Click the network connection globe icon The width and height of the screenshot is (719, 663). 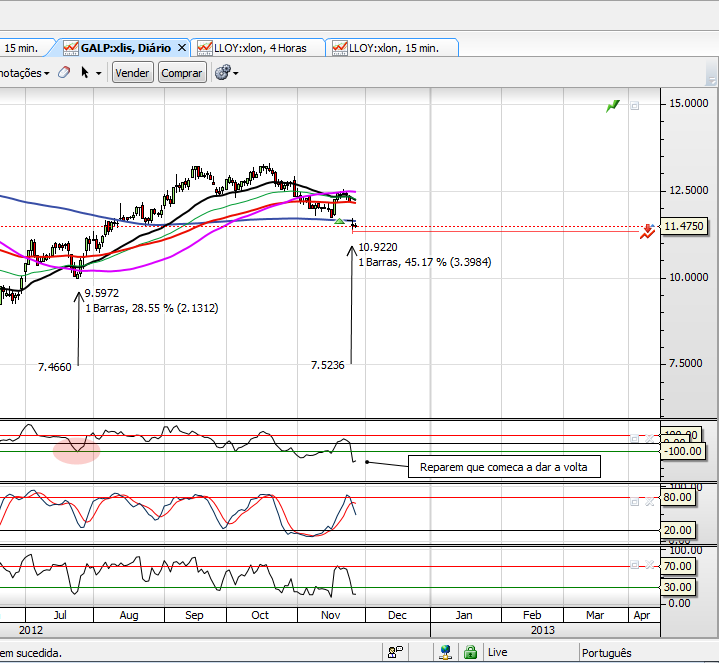(445, 652)
